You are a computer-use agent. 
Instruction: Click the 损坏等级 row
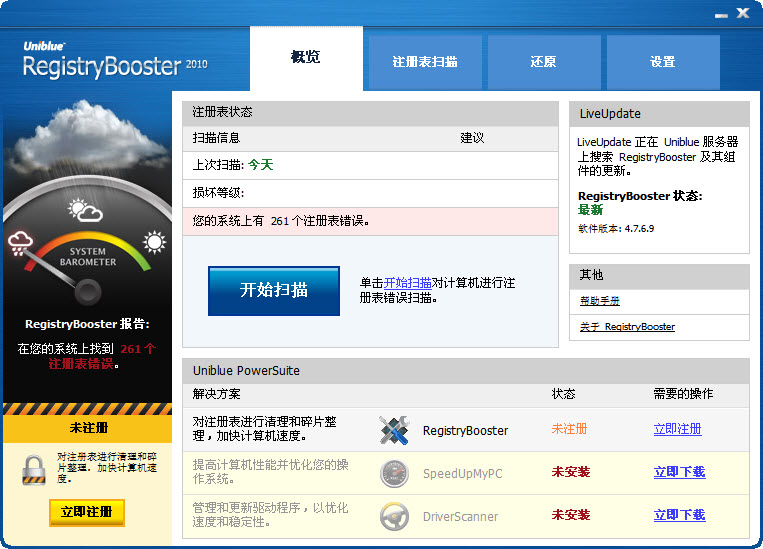tap(370, 193)
